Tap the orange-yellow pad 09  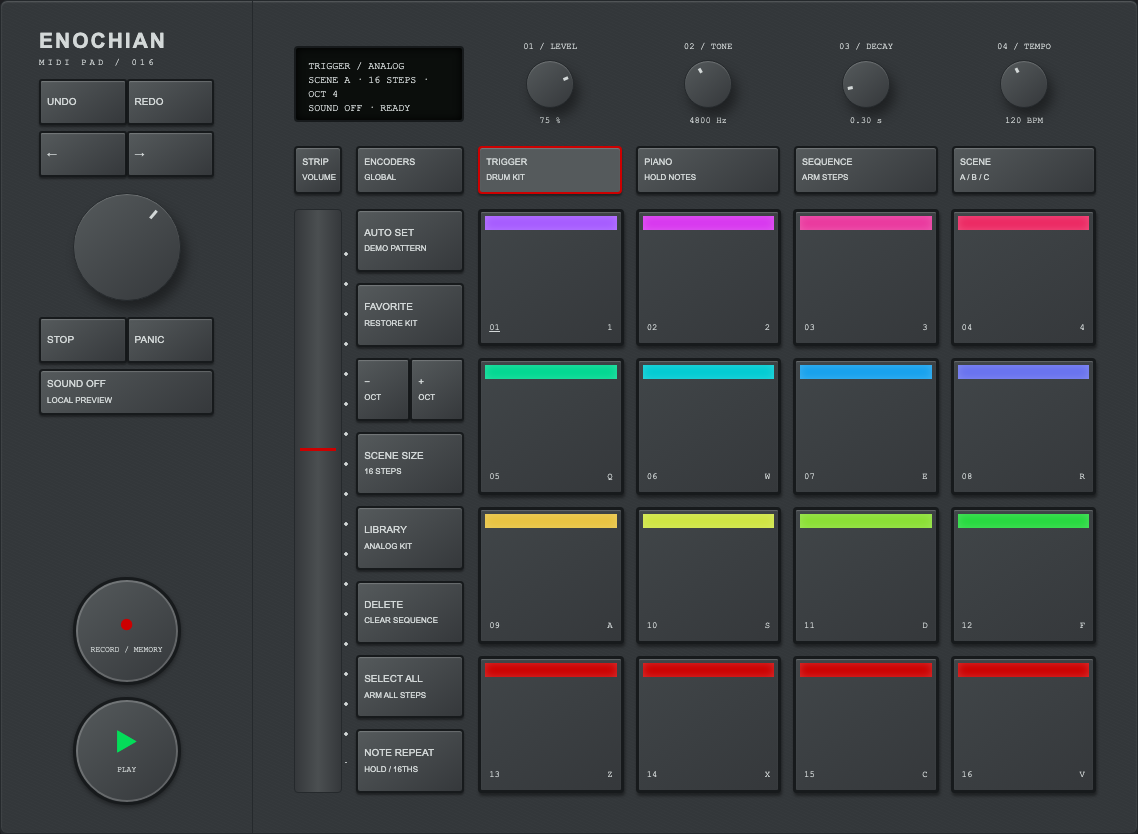[x=551, y=576]
